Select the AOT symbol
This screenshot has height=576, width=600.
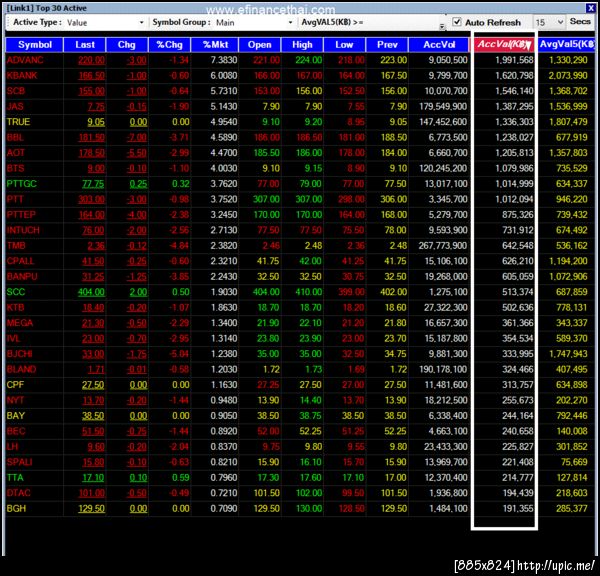pos(15,153)
